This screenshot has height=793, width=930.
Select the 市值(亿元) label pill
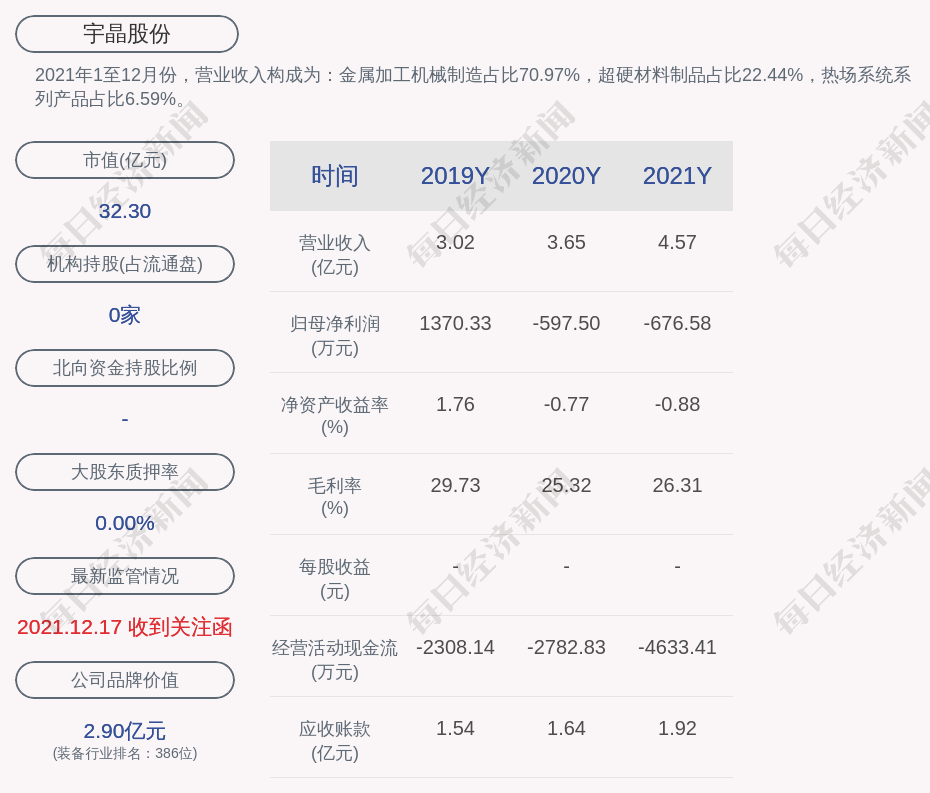point(125,160)
